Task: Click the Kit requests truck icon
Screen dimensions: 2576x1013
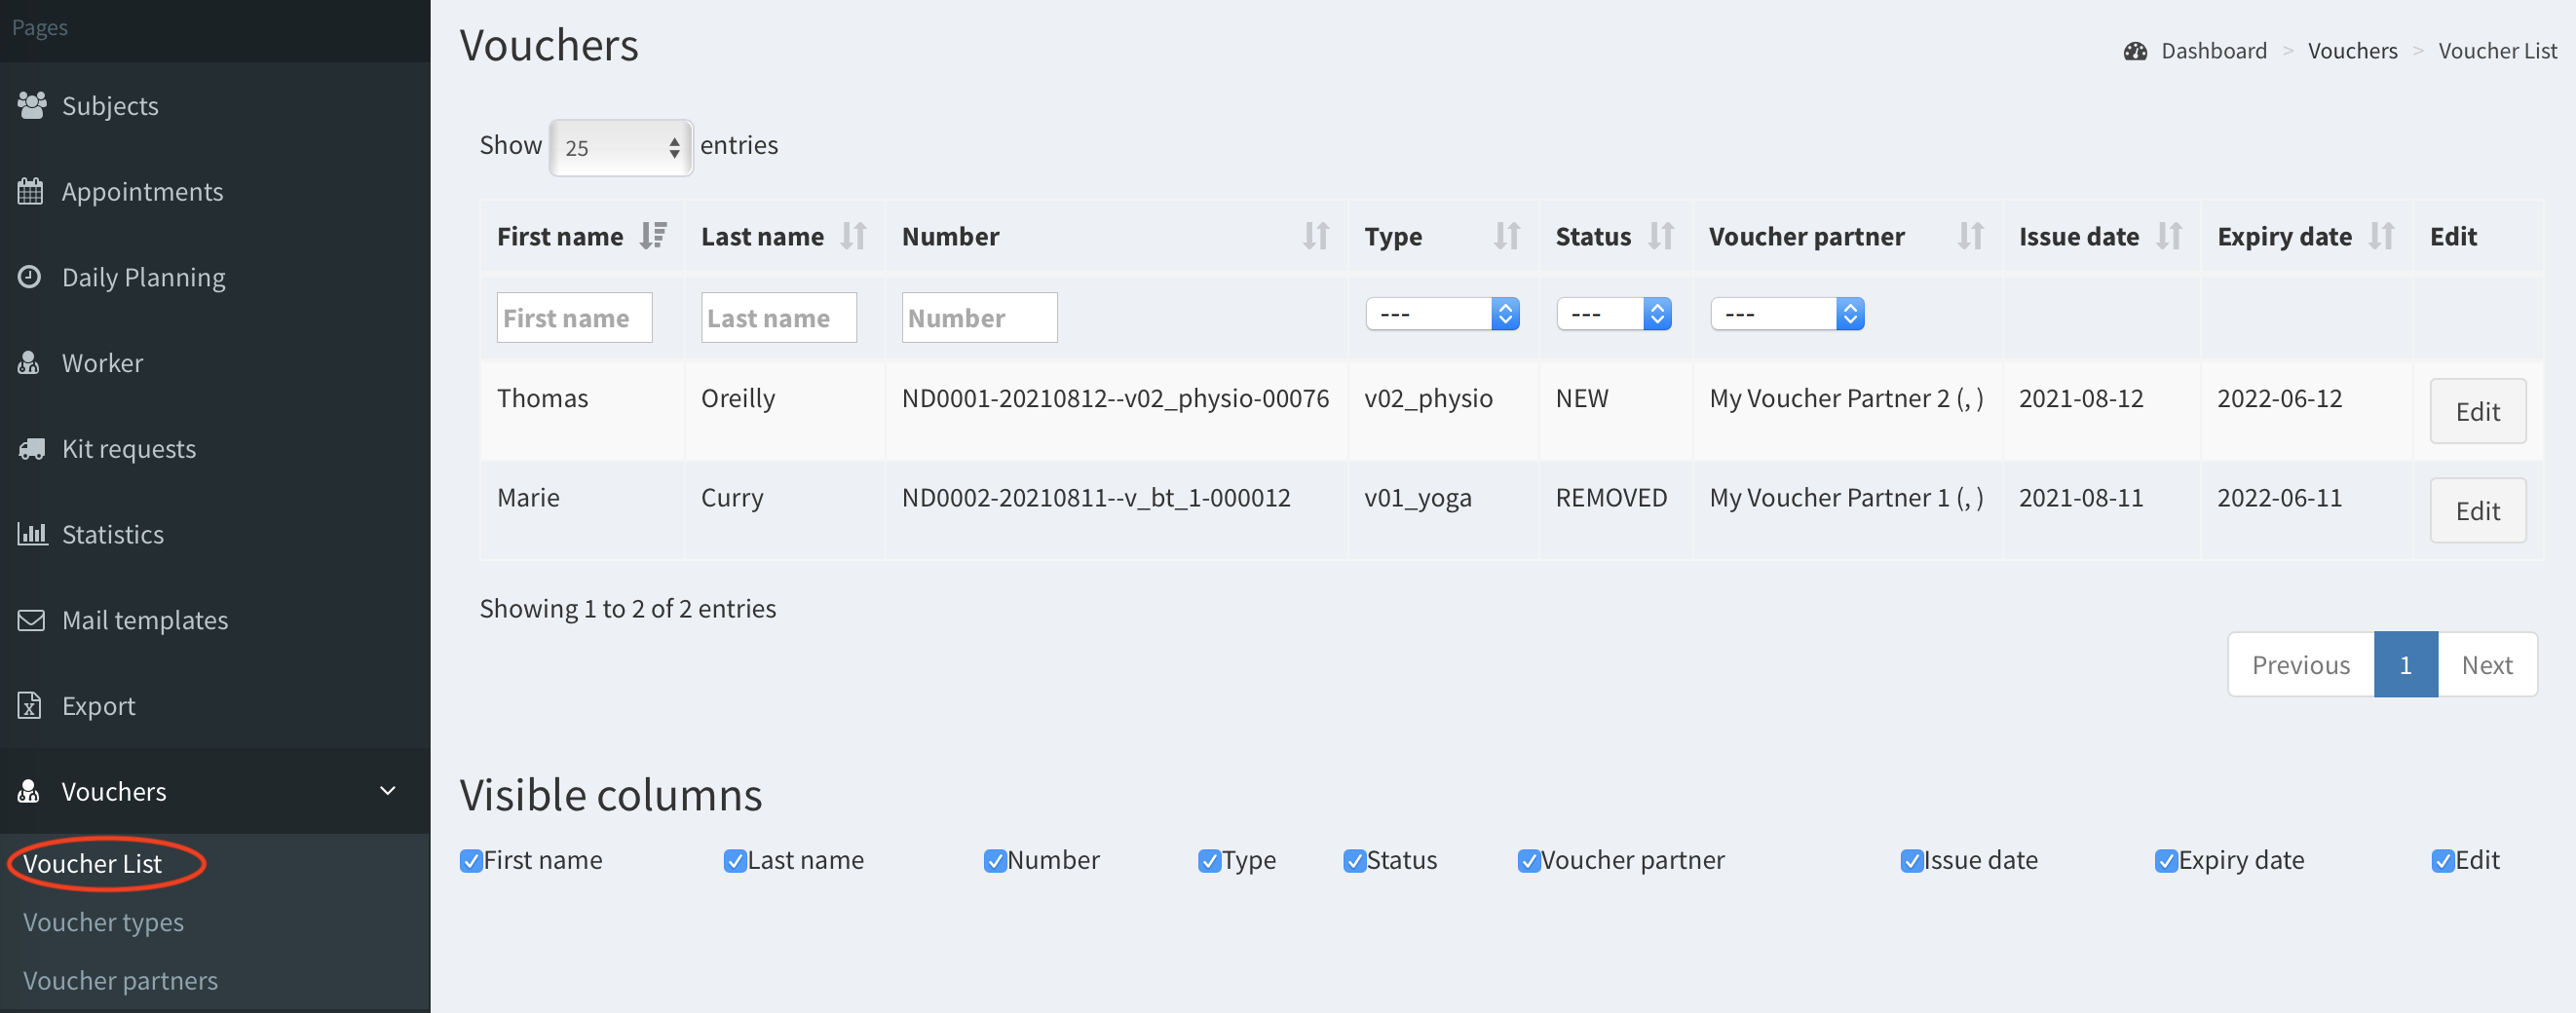Action: pos(31,448)
